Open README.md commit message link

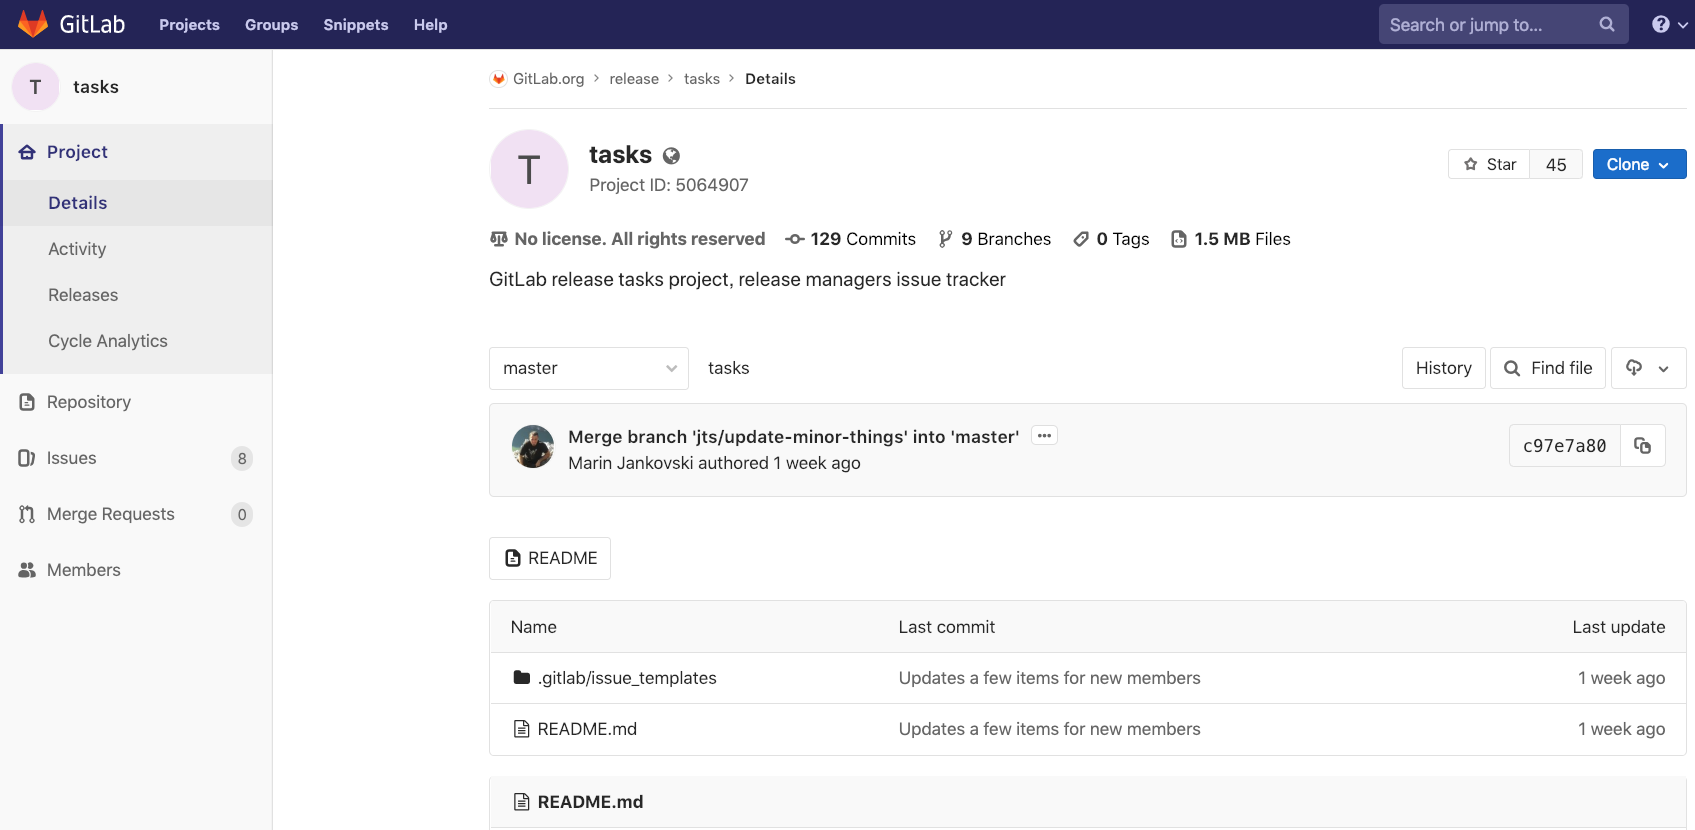[x=1049, y=729]
